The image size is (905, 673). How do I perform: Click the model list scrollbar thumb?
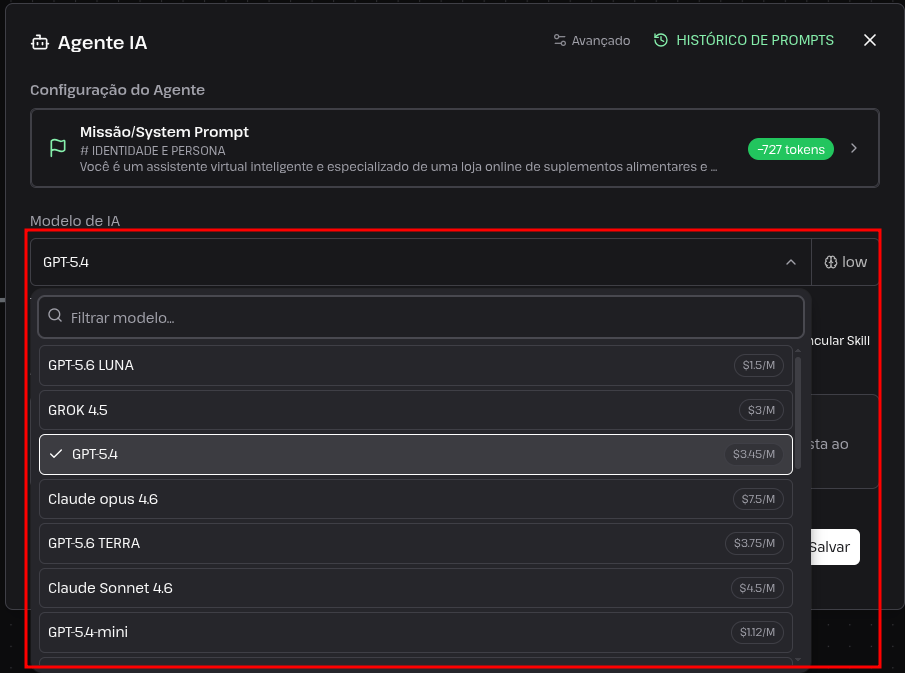(798, 413)
